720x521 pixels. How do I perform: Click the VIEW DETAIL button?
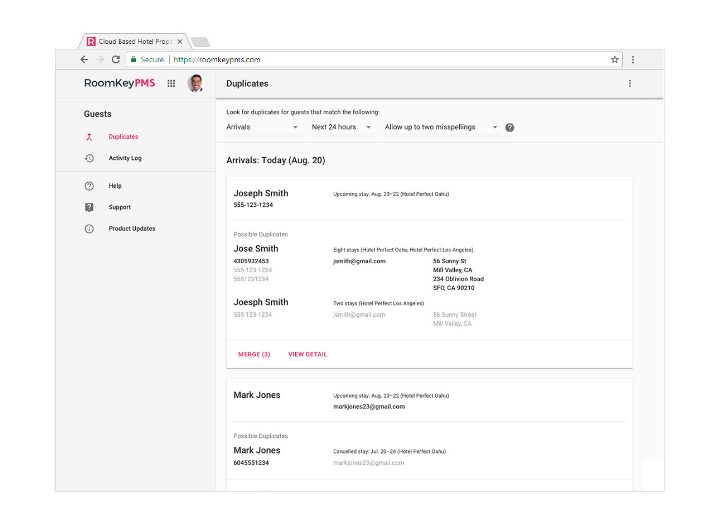(x=307, y=354)
